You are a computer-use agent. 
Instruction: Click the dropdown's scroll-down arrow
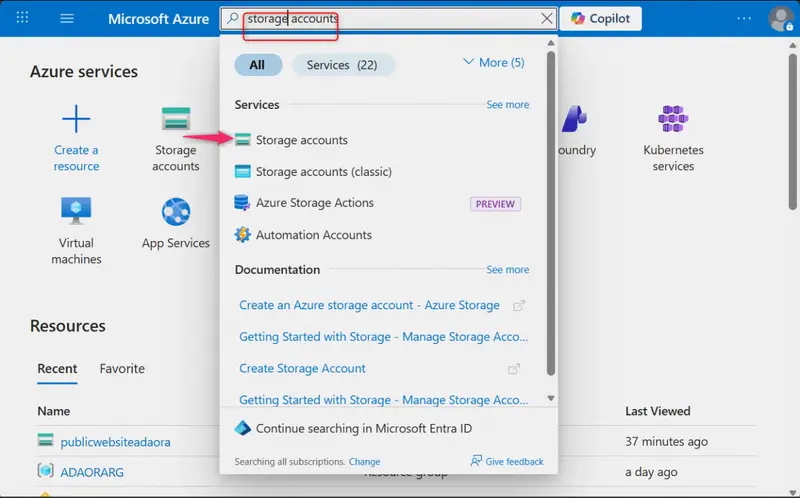click(x=551, y=398)
